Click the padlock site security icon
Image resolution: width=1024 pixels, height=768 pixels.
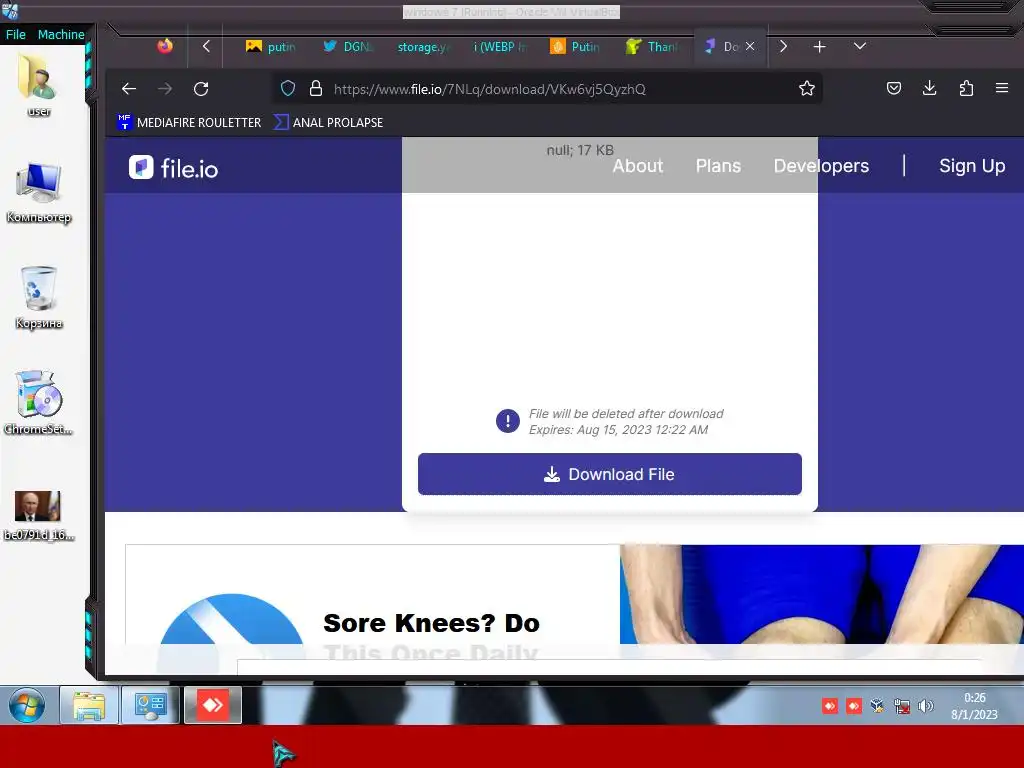pos(316,89)
